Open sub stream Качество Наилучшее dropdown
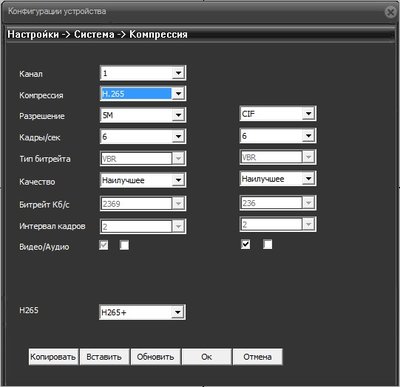This screenshot has width=400, height=387. [x=278, y=179]
